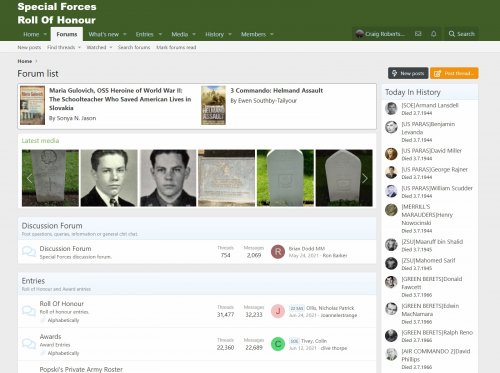500x373 pixels.
Task: Open 3 Commando: Helmand Assault title link
Action: pyautogui.click(x=277, y=90)
